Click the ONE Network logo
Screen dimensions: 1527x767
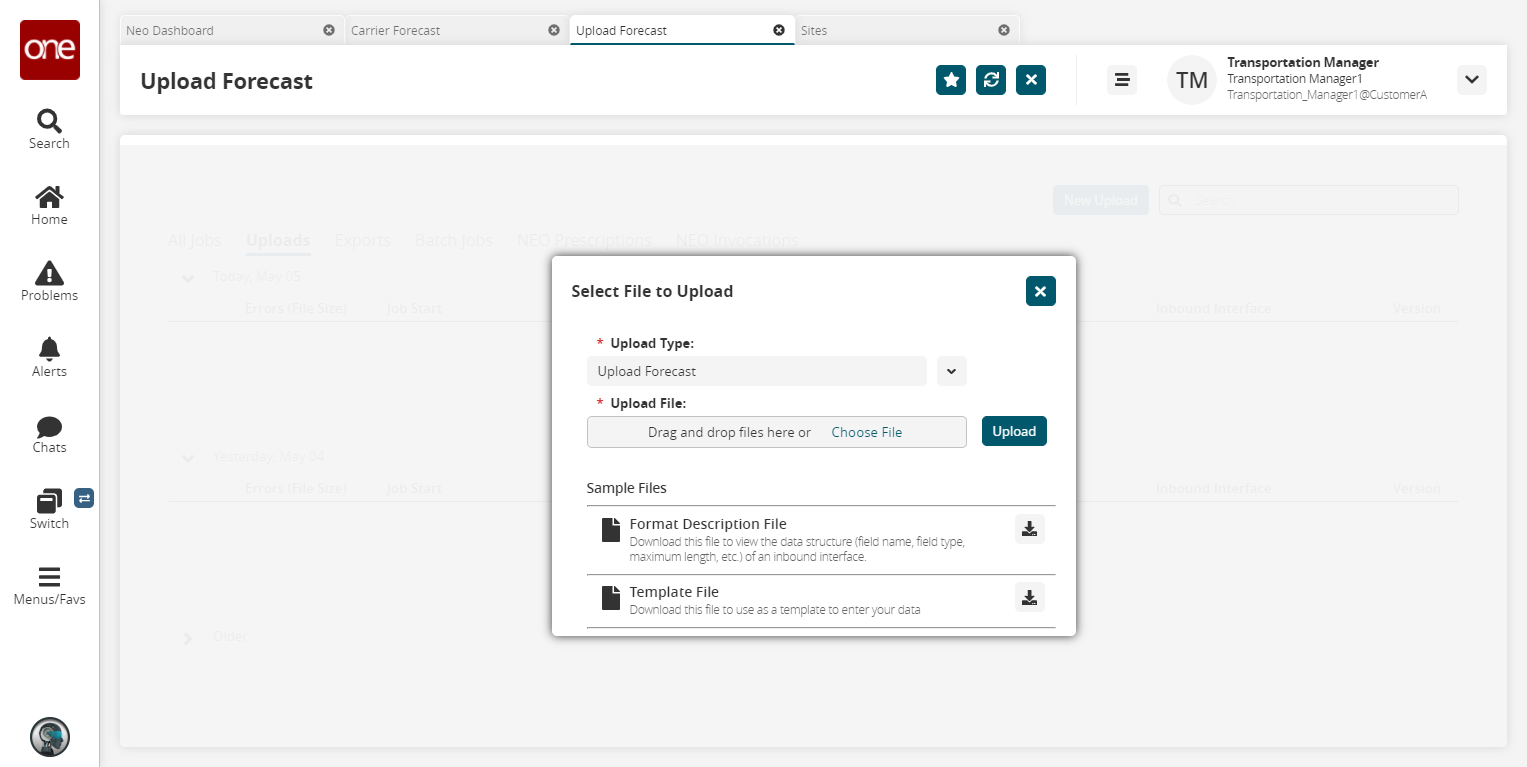50,50
